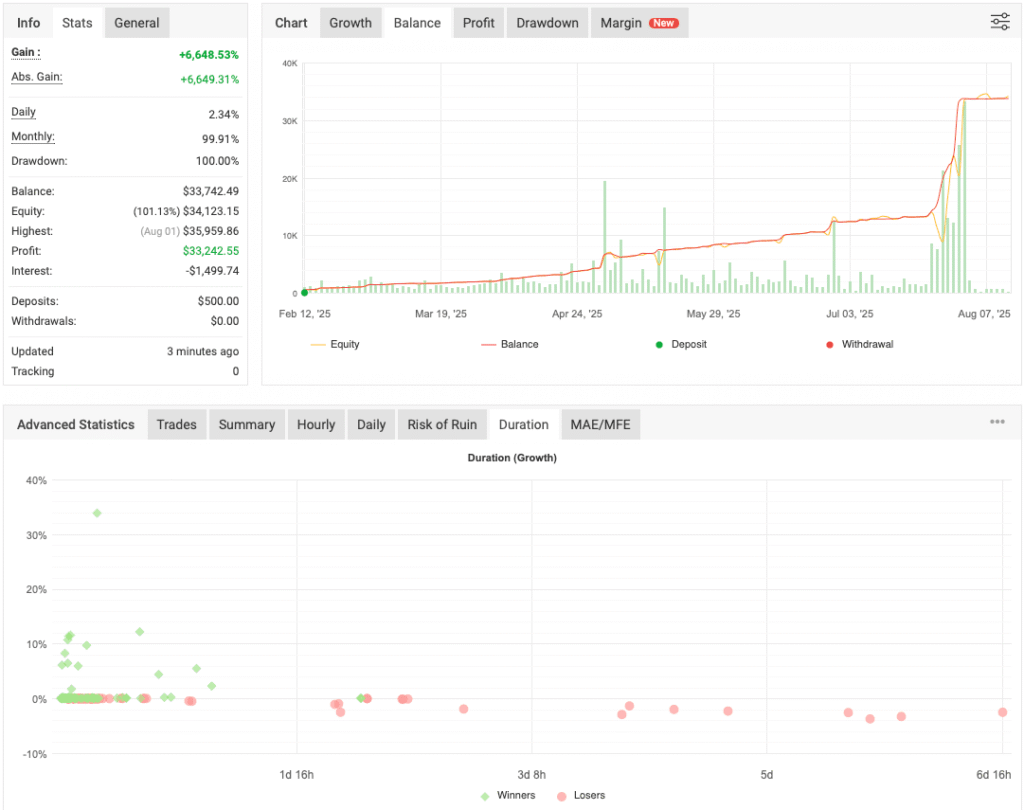This screenshot has width=1024, height=810.
Task: Show the Risk of Ruin tab
Action: coord(442,424)
